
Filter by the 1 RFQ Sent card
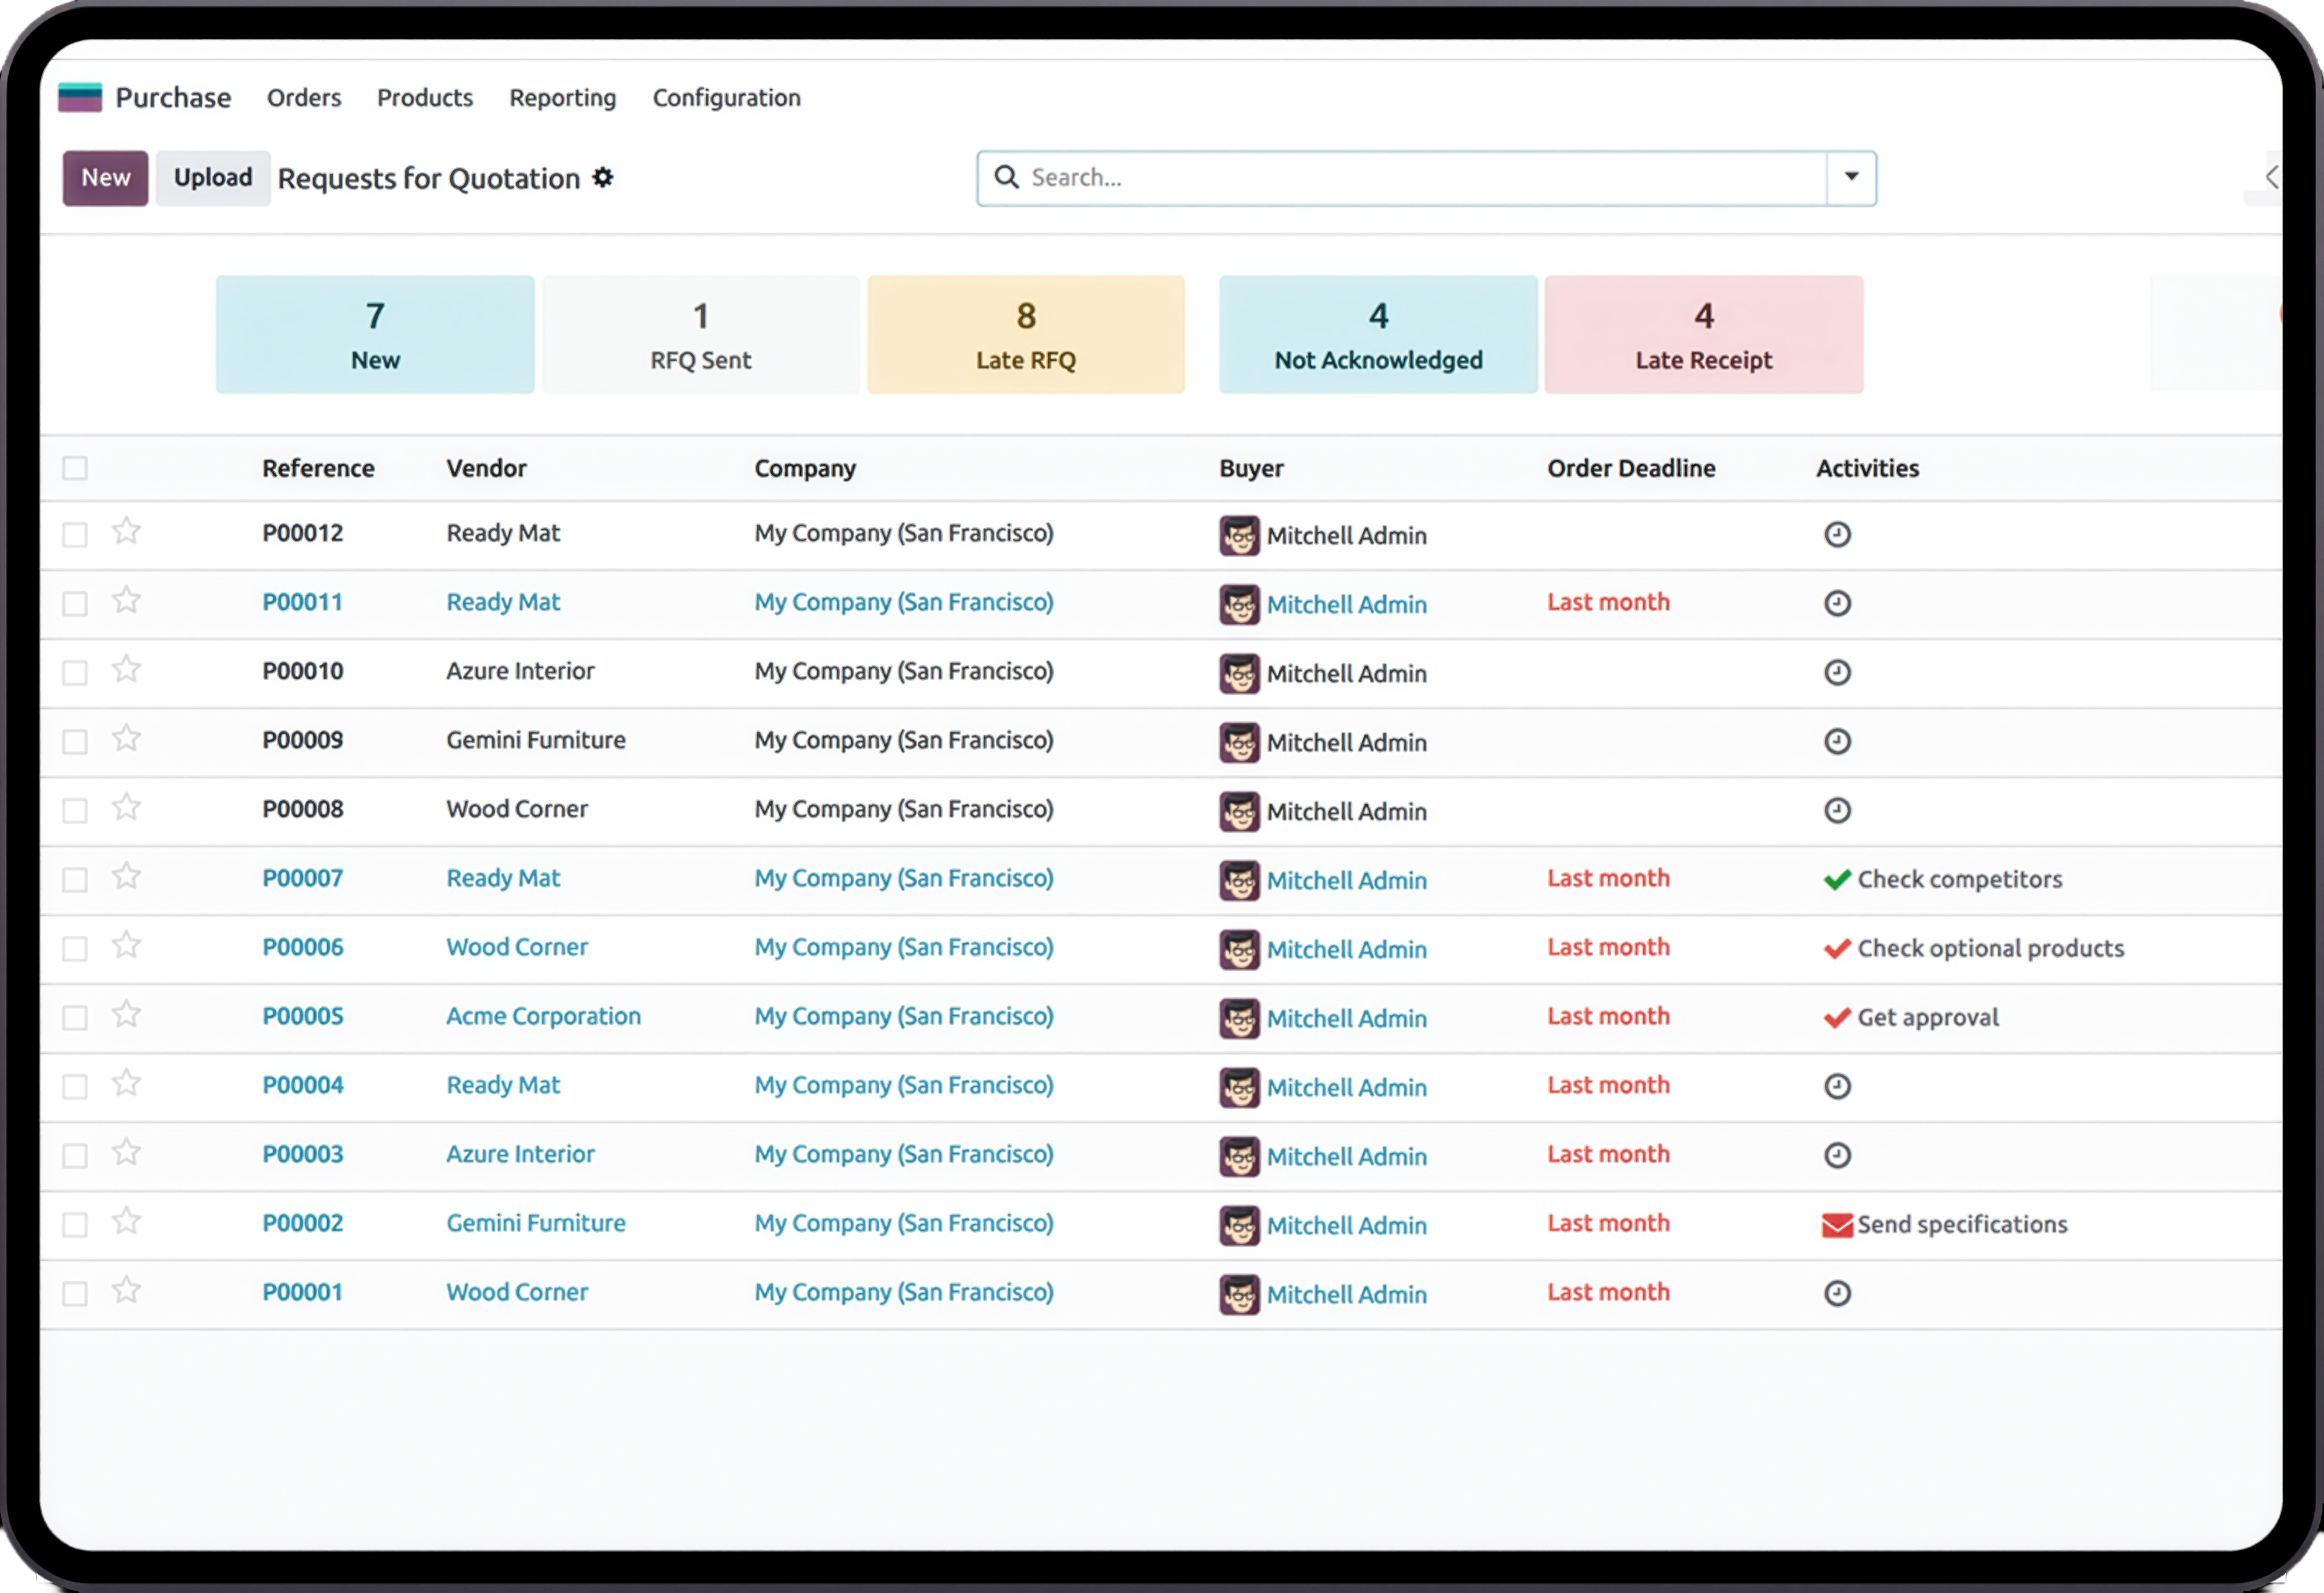(x=701, y=335)
